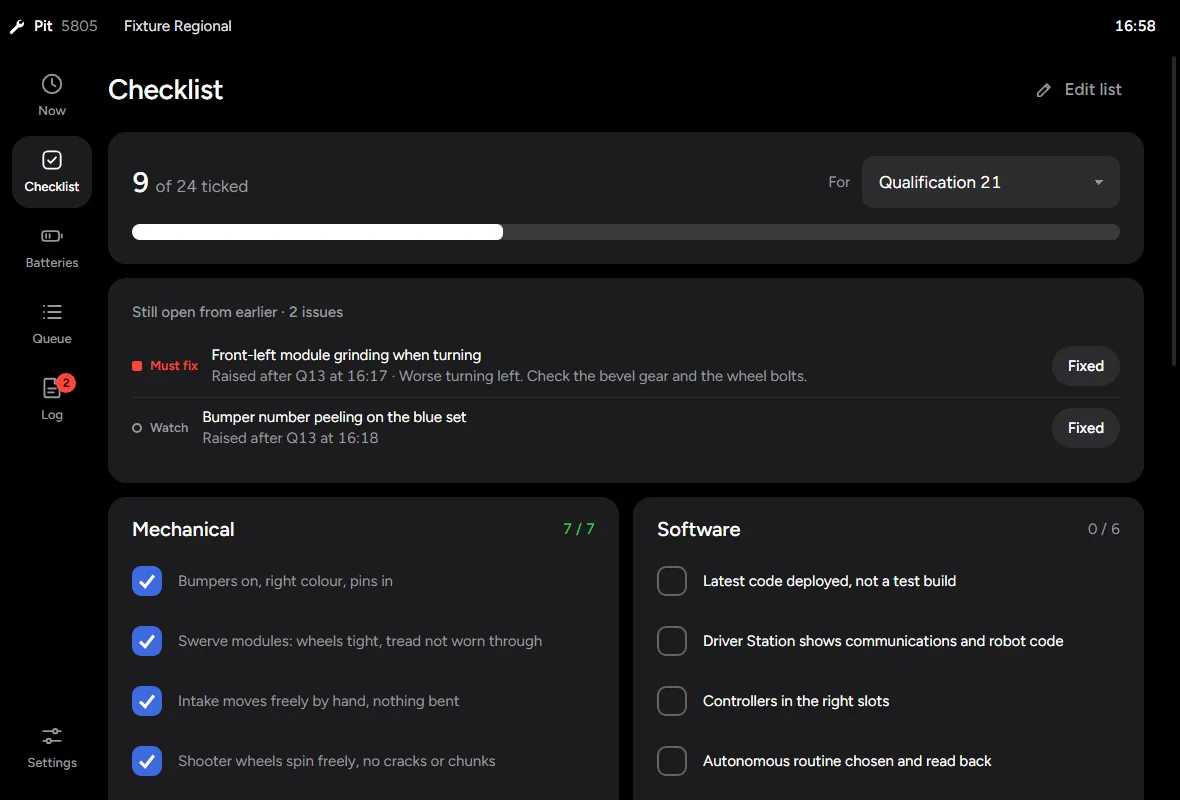Screen dimensions: 1180x800
Task: Click Front-left module grinding when turning title
Action: click(346, 355)
